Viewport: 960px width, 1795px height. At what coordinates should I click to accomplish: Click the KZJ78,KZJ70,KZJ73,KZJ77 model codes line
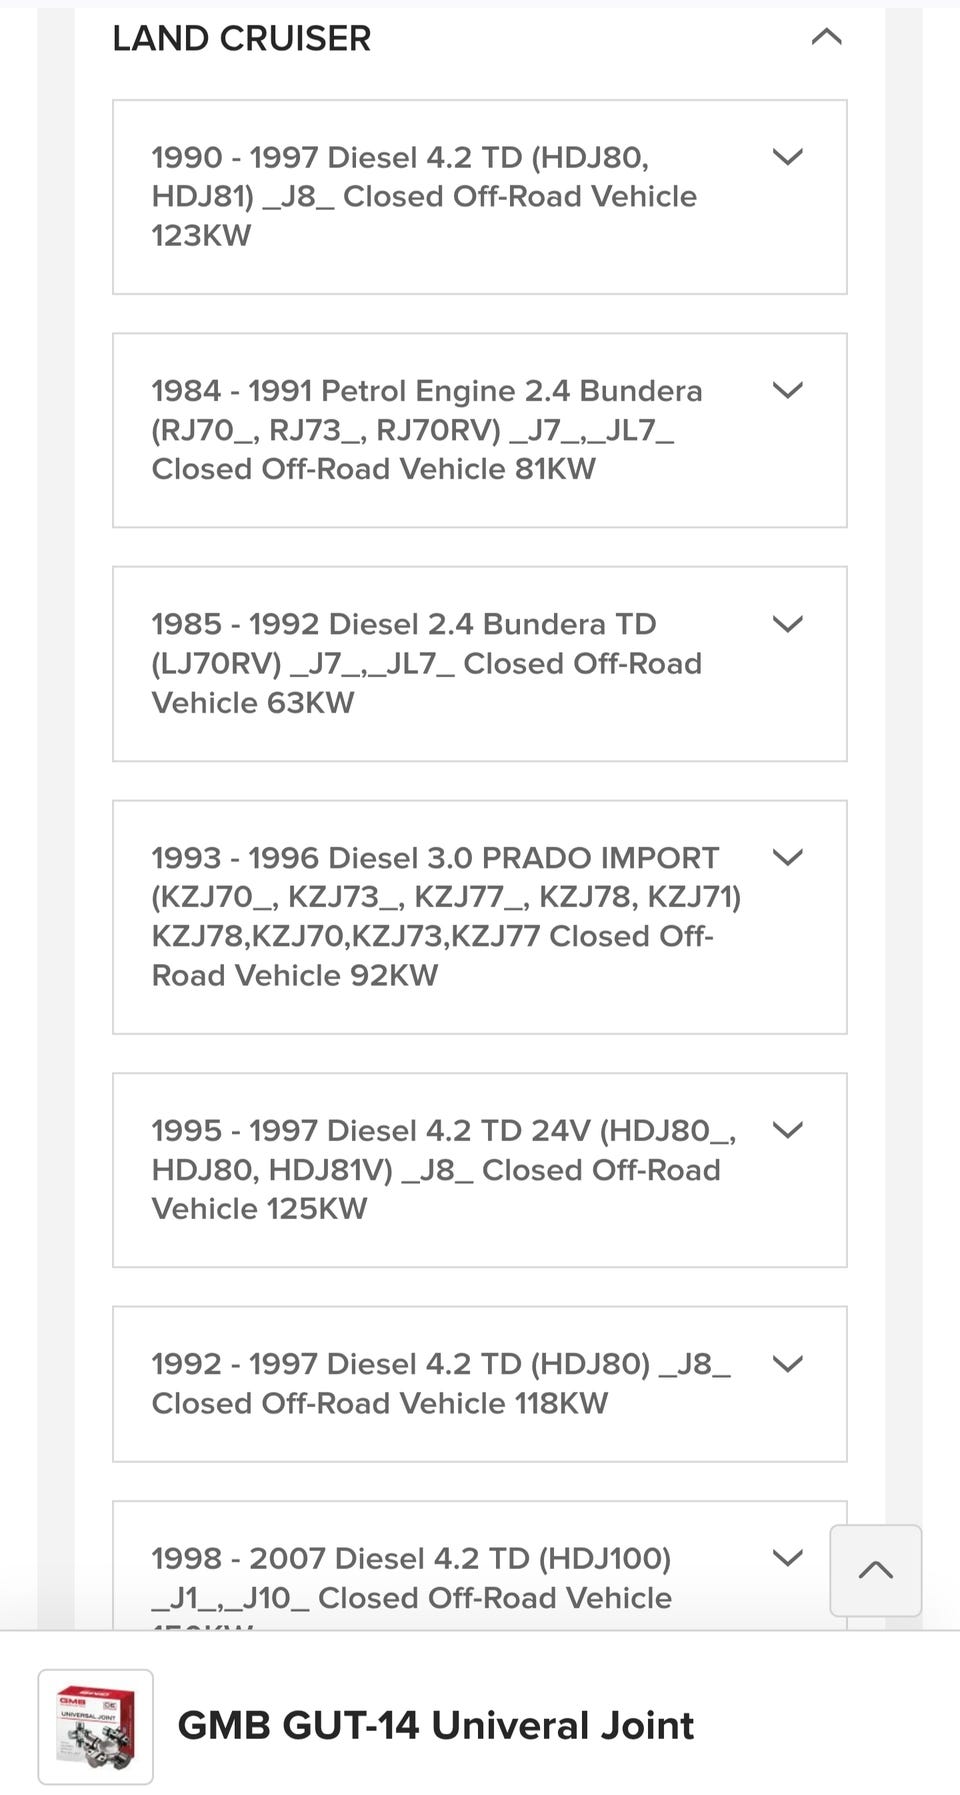[x=432, y=936]
